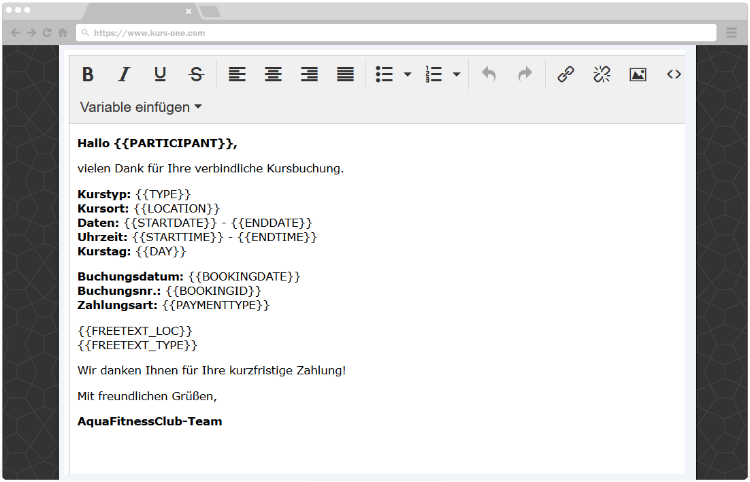
Task: Open a new browser tab
Action: (210, 11)
